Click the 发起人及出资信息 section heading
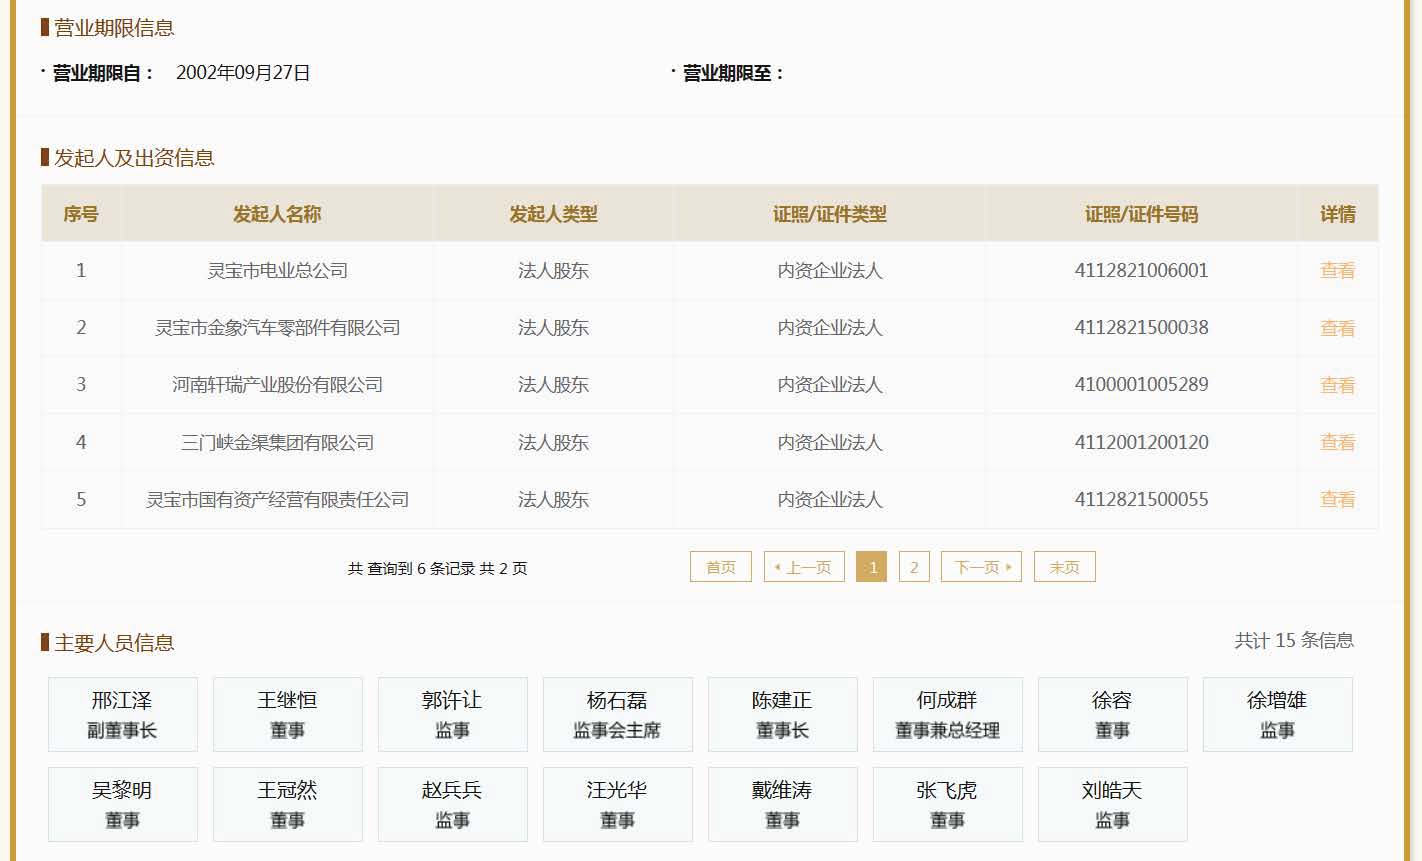This screenshot has height=861, width=1422. click(134, 158)
